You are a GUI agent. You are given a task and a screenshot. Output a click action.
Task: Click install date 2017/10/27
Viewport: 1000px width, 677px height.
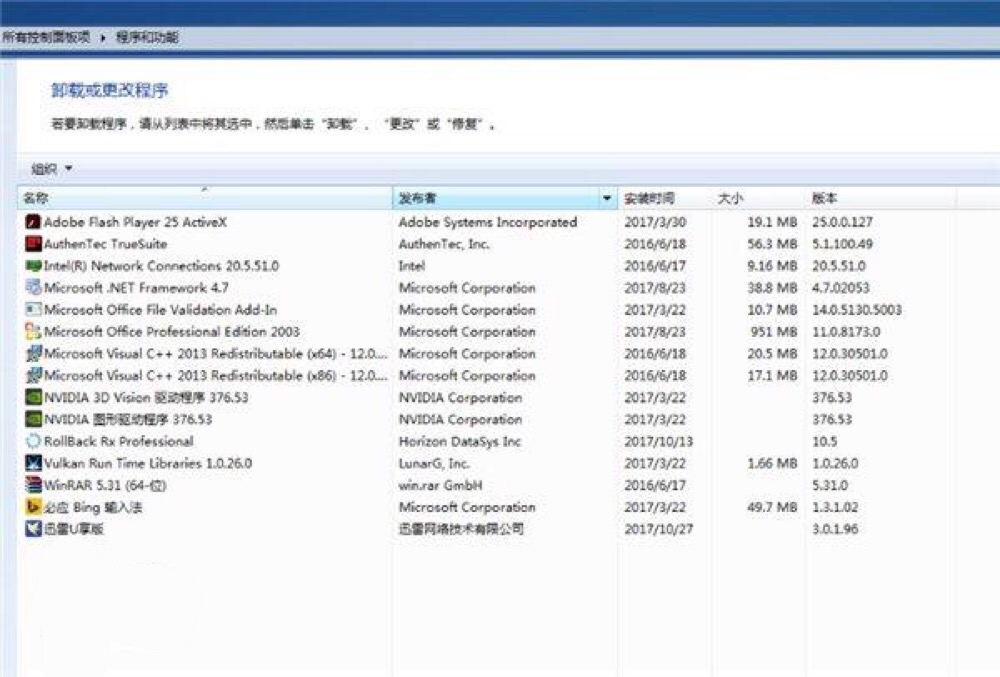(659, 528)
